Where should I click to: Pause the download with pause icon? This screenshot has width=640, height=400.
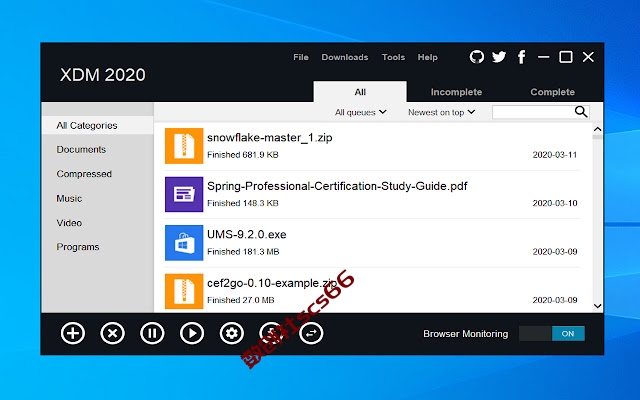tap(152, 333)
